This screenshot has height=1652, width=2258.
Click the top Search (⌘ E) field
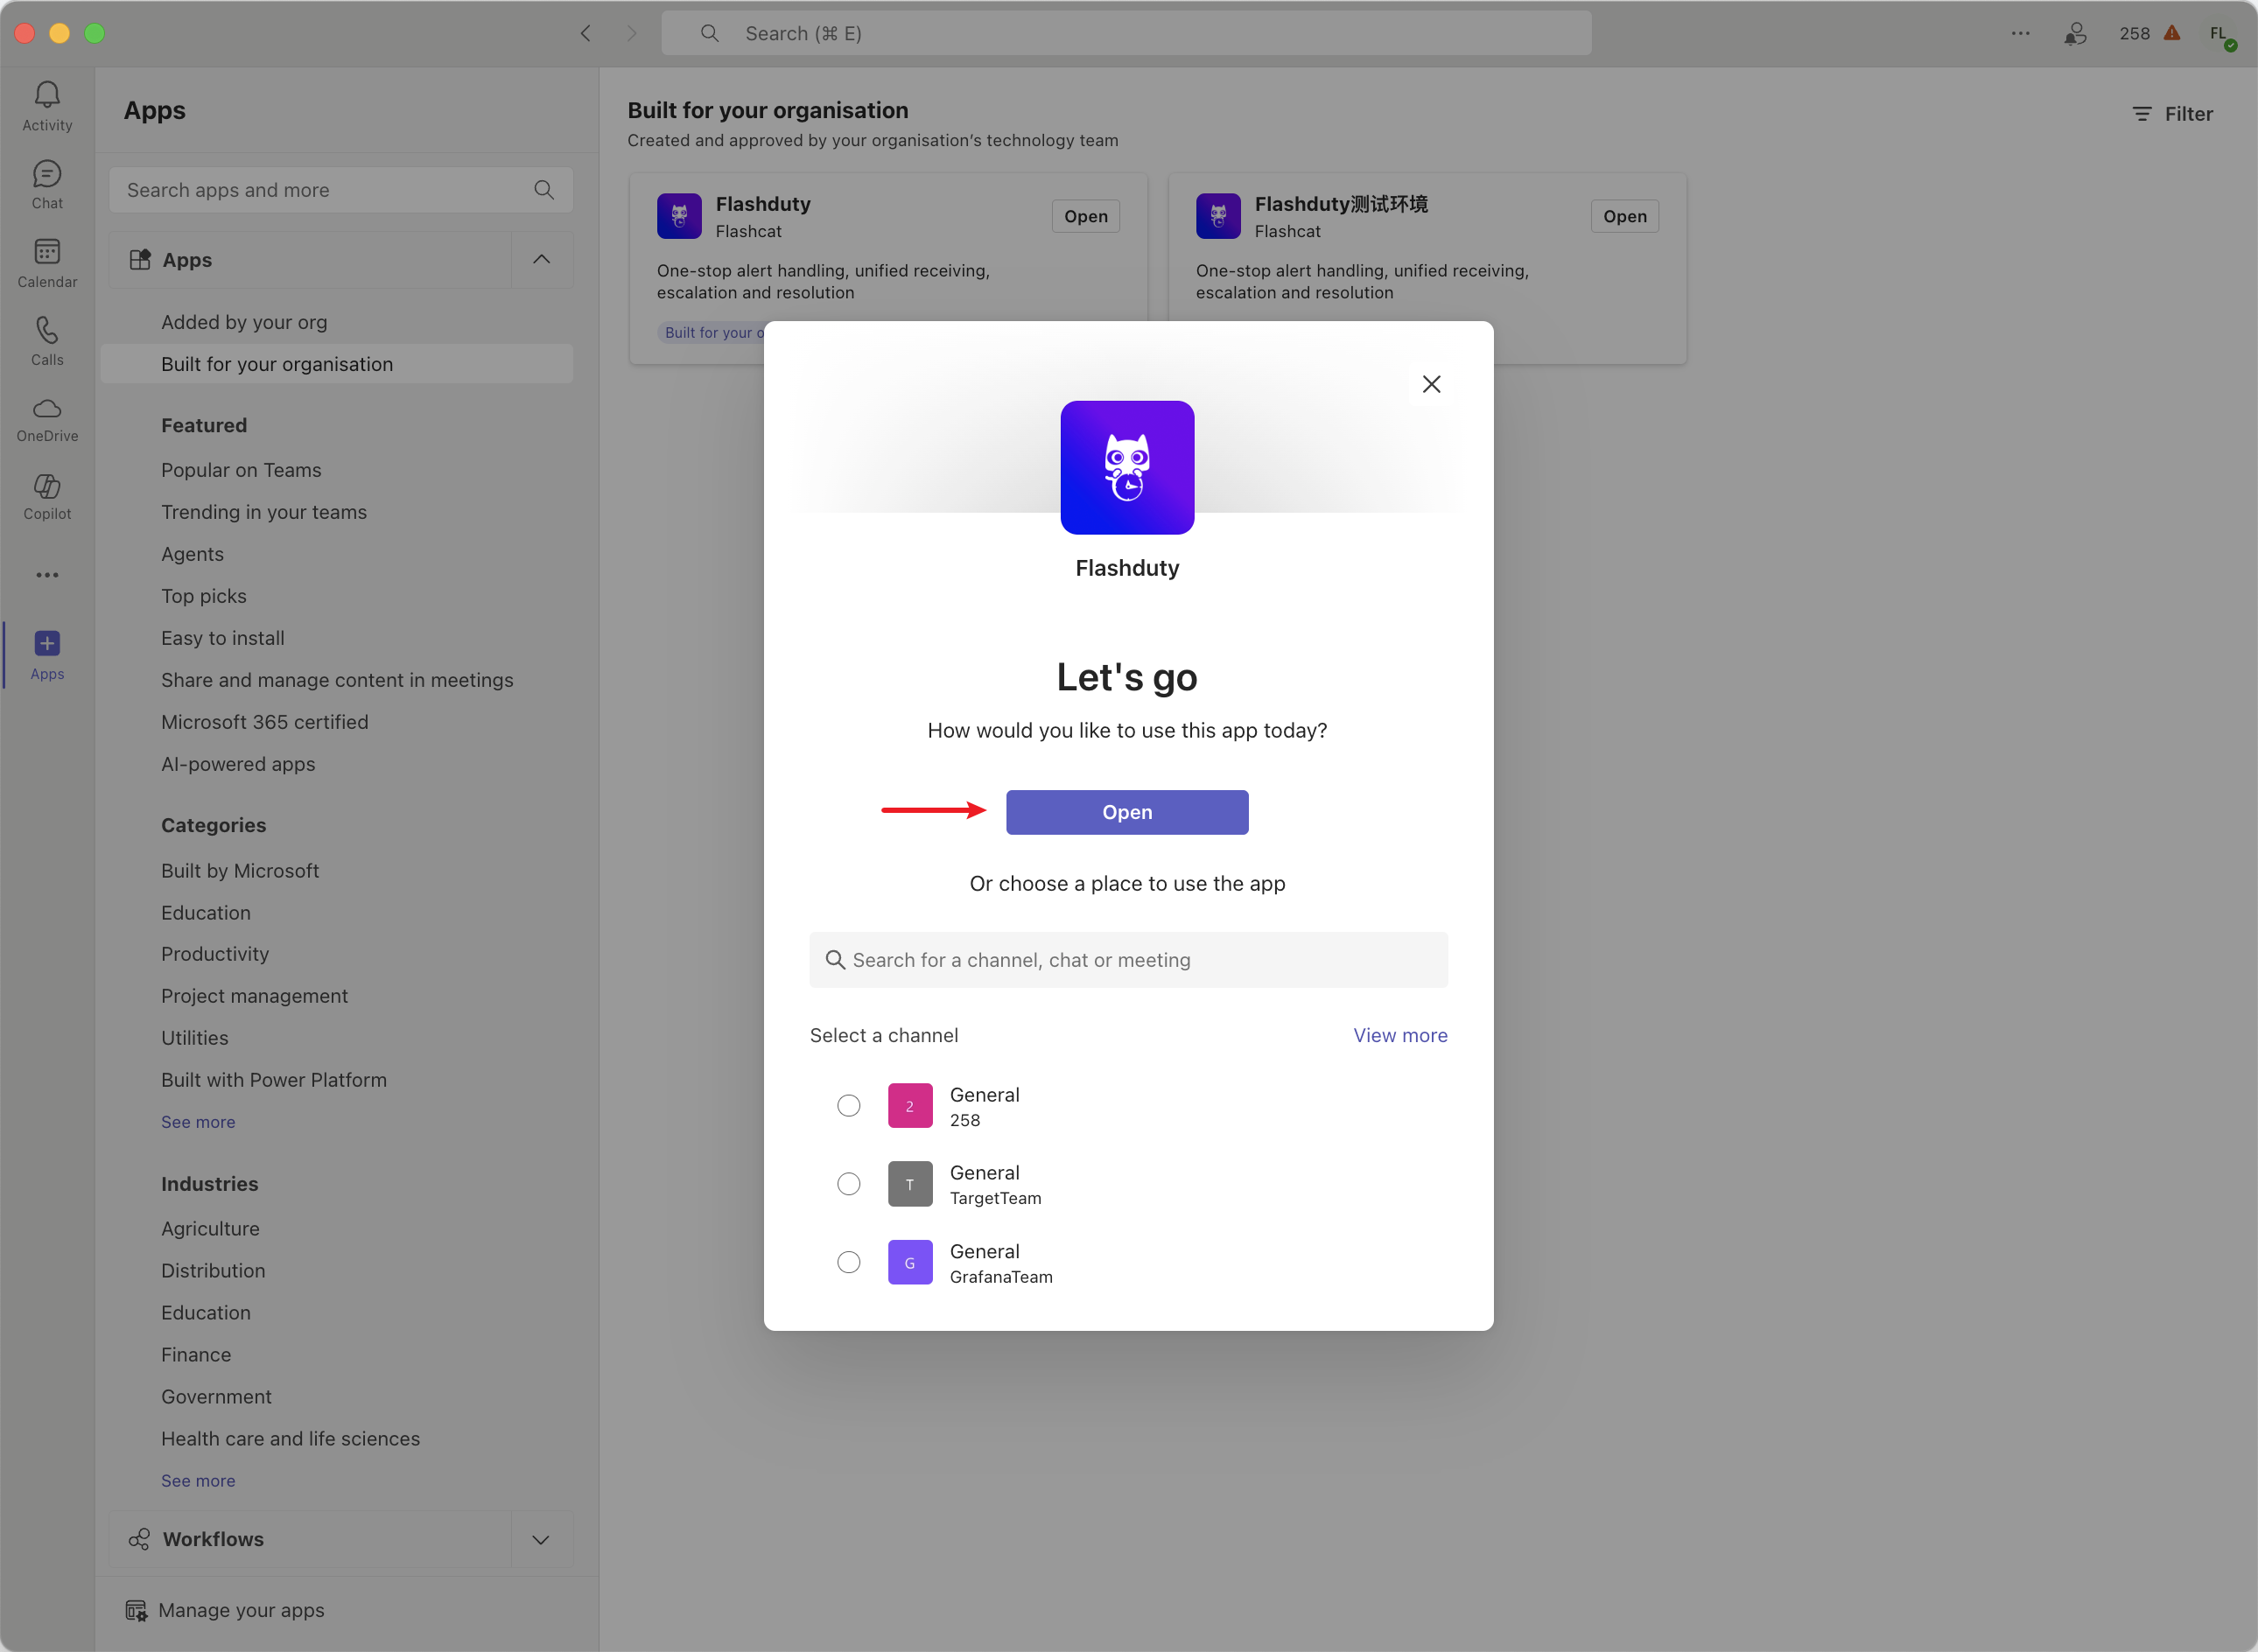(1126, 33)
